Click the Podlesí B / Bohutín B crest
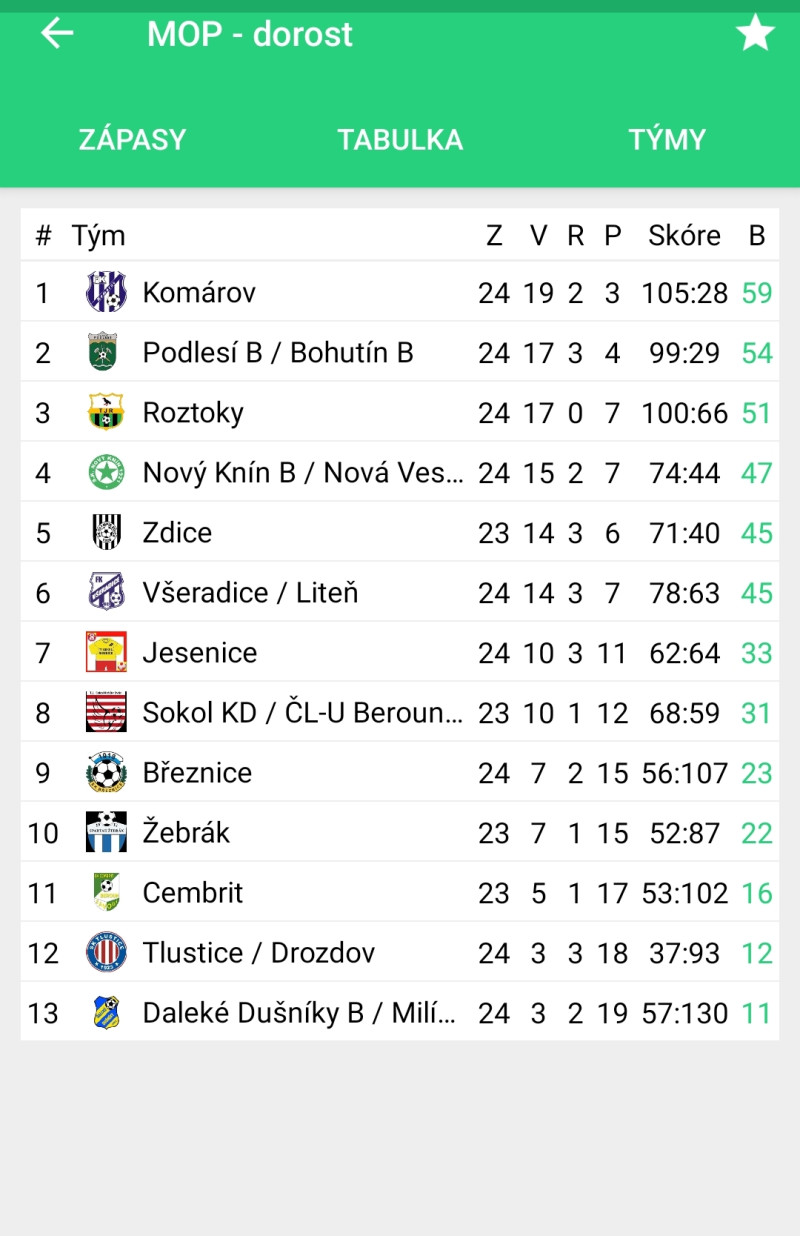 tap(106, 352)
